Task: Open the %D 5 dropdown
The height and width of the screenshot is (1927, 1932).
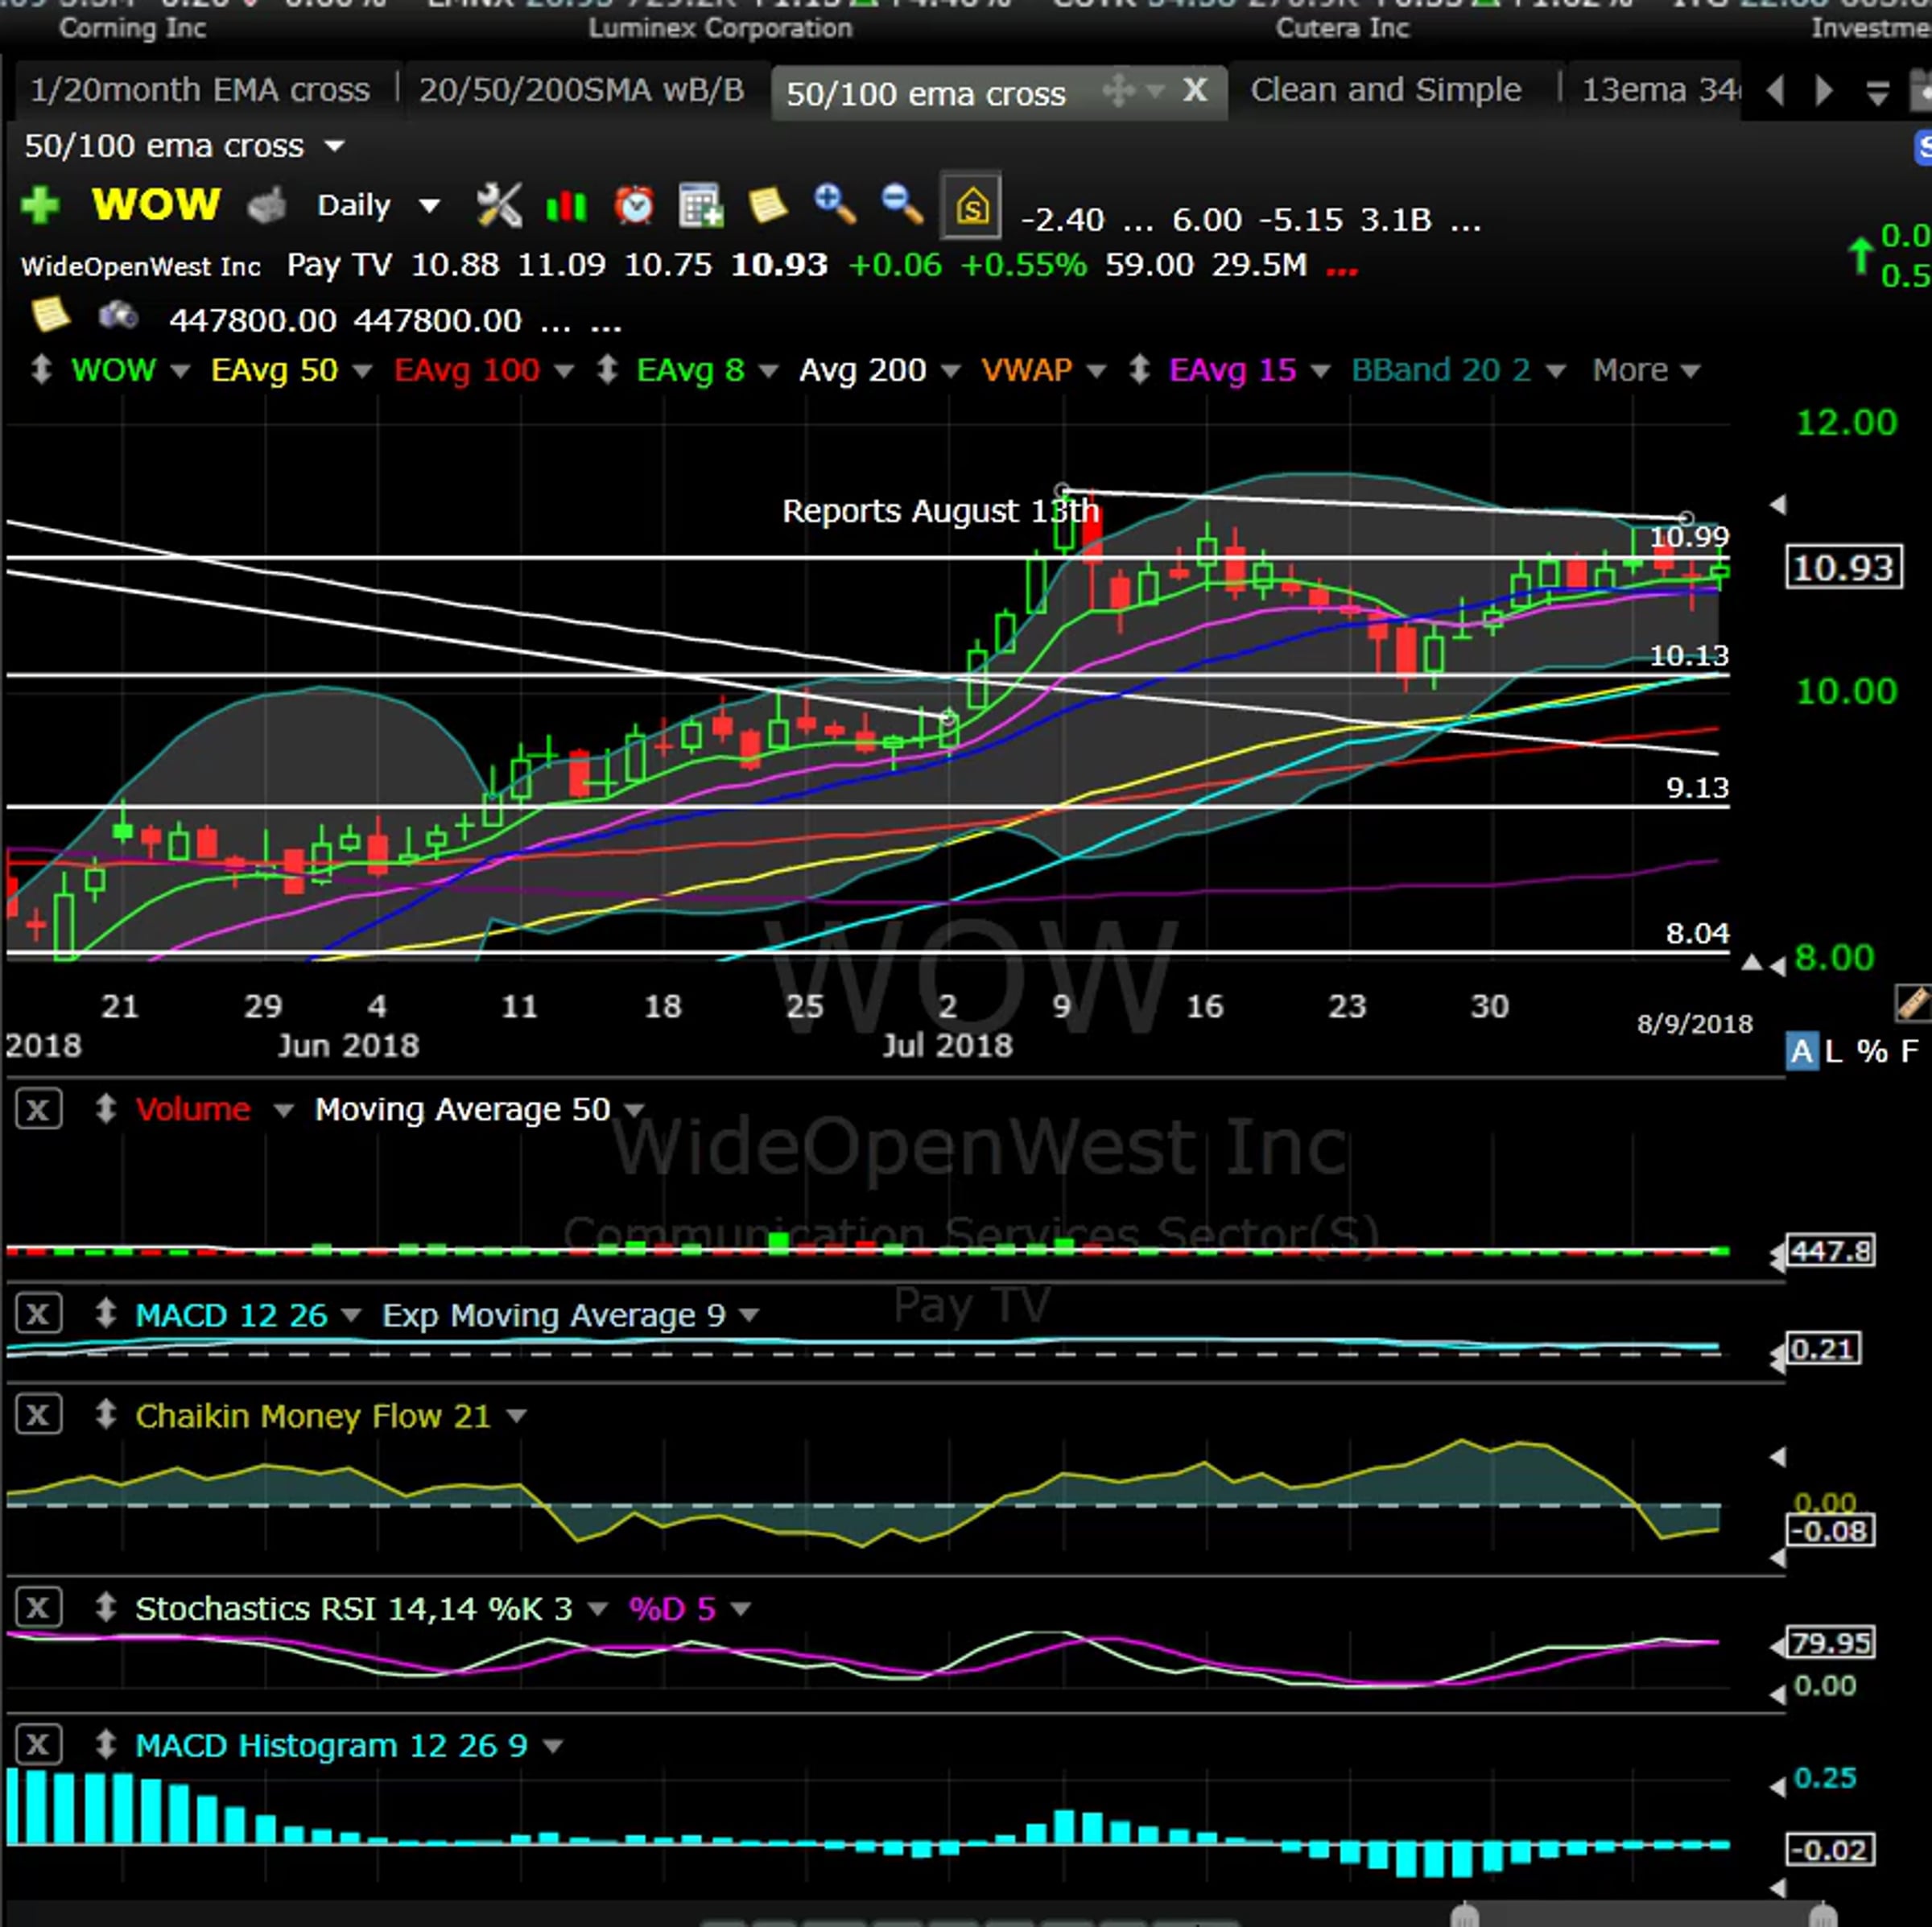Action: click(x=741, y=1609)
